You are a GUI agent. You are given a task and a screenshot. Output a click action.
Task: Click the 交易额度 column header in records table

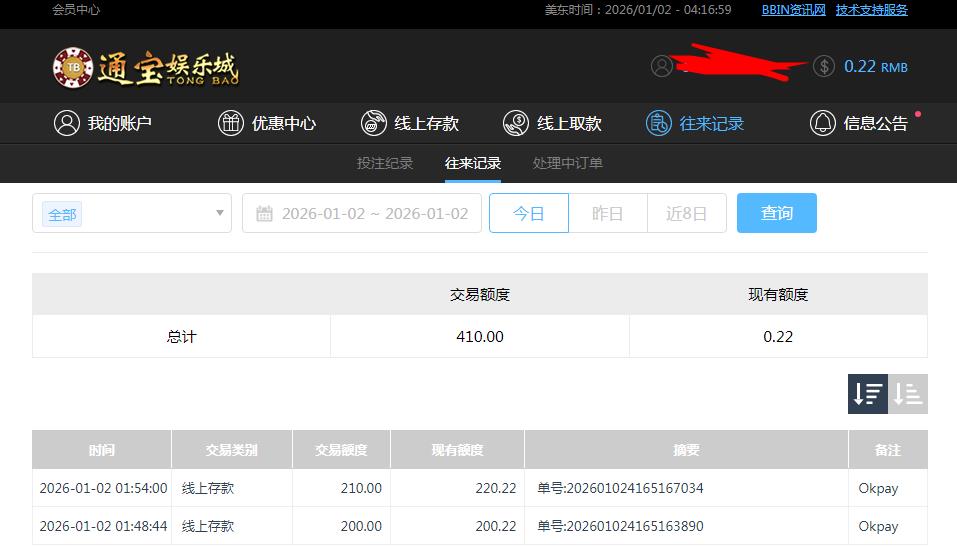[341, 450]
